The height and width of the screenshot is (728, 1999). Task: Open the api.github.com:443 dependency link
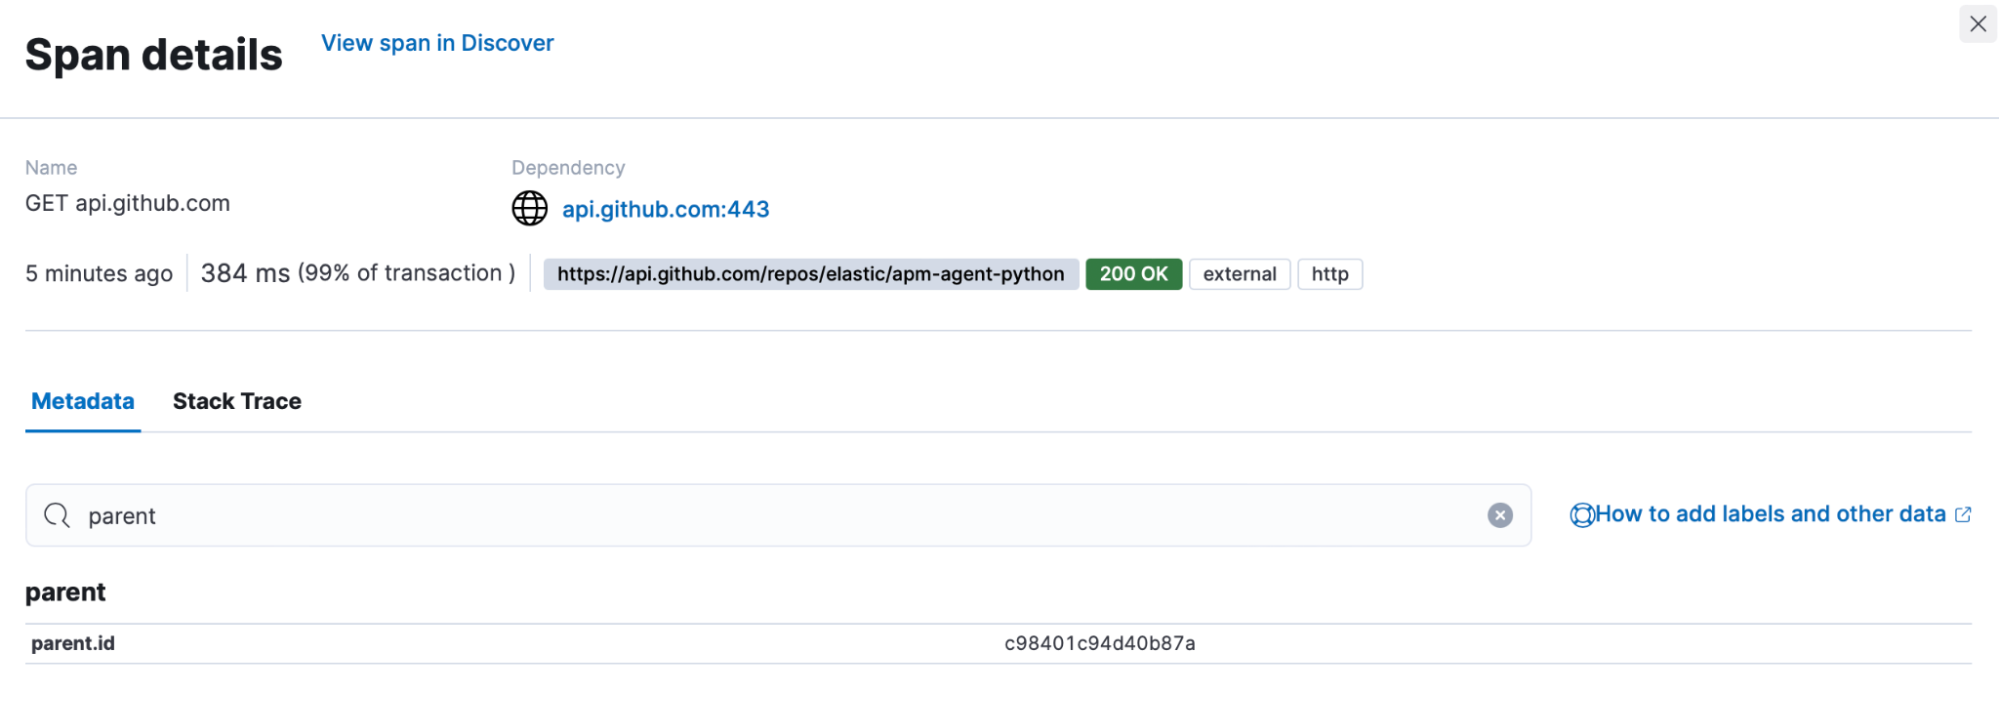665,209
